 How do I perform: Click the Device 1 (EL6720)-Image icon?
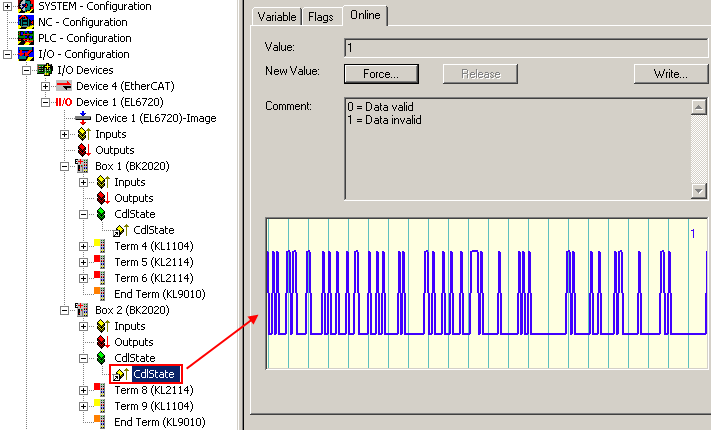(x=83, y=118)
